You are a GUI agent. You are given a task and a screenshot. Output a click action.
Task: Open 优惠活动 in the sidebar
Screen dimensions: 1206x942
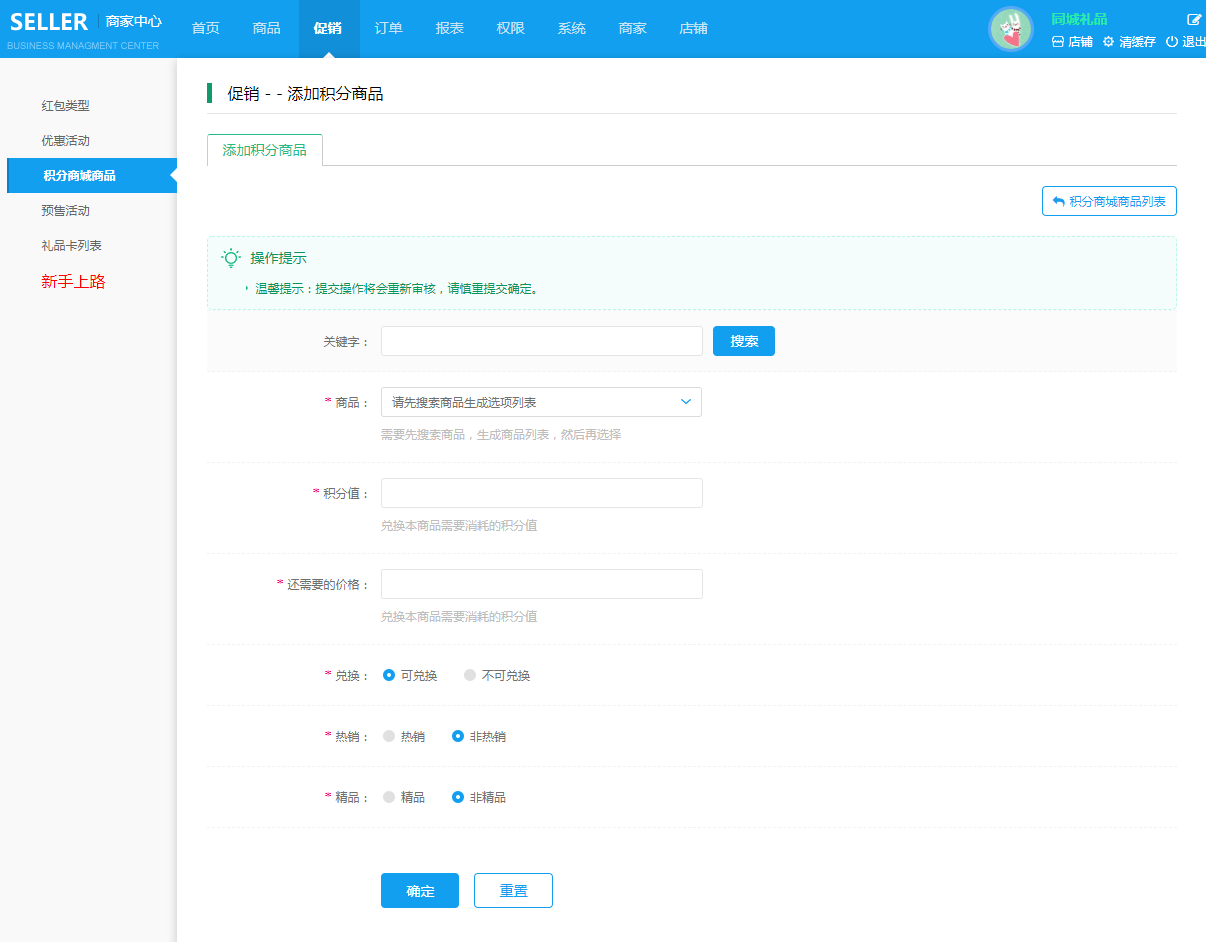pos(66,141)
